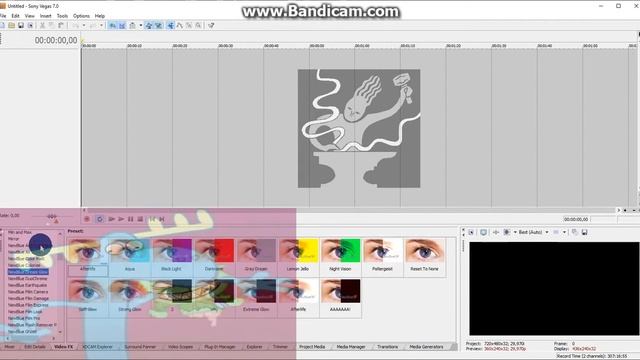Image resolution: width=640 pixels, height=360 pixels.
Task: Switch to the Plug-In Manager tab
Action: click(220, 347)
